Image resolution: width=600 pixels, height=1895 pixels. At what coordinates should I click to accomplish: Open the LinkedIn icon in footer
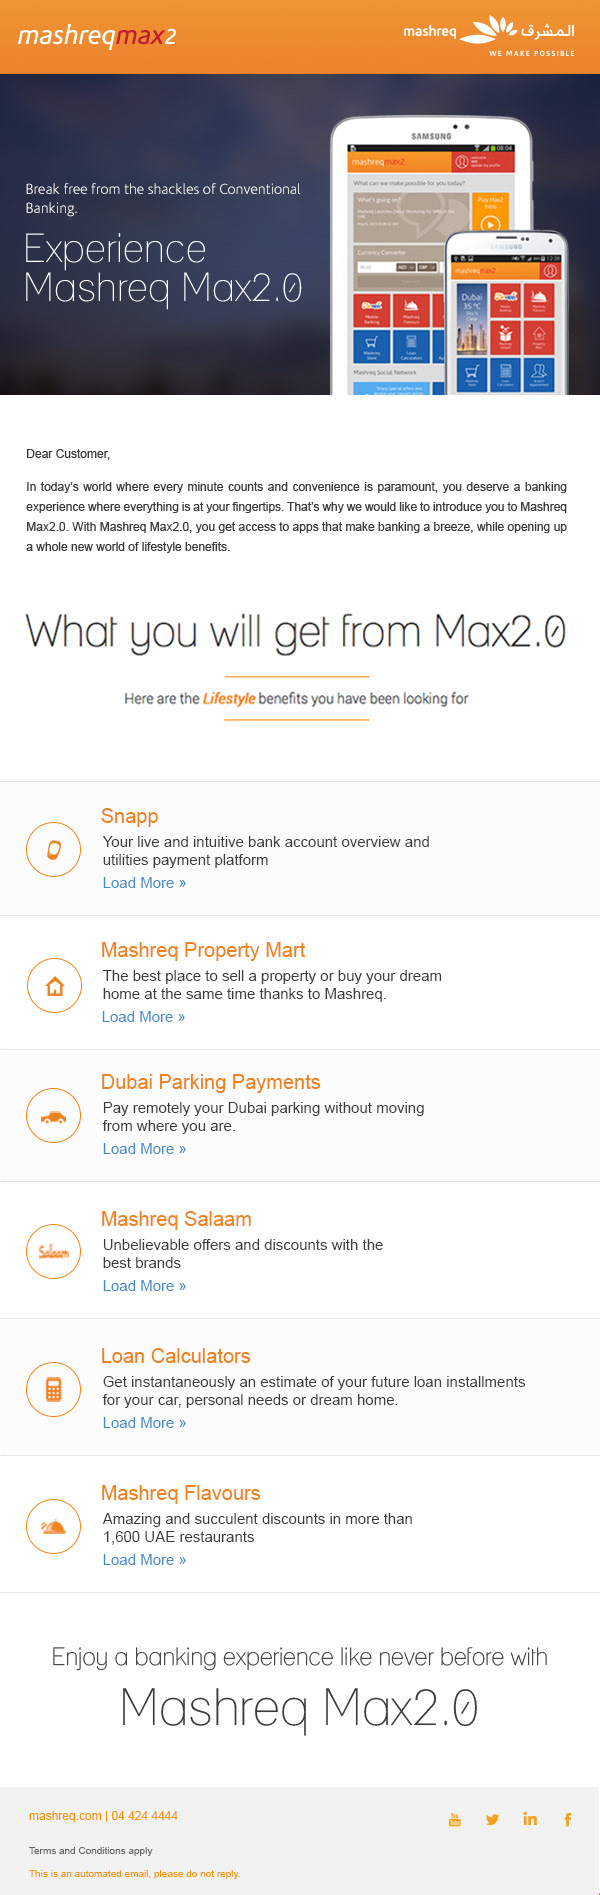click(530, 1819)
